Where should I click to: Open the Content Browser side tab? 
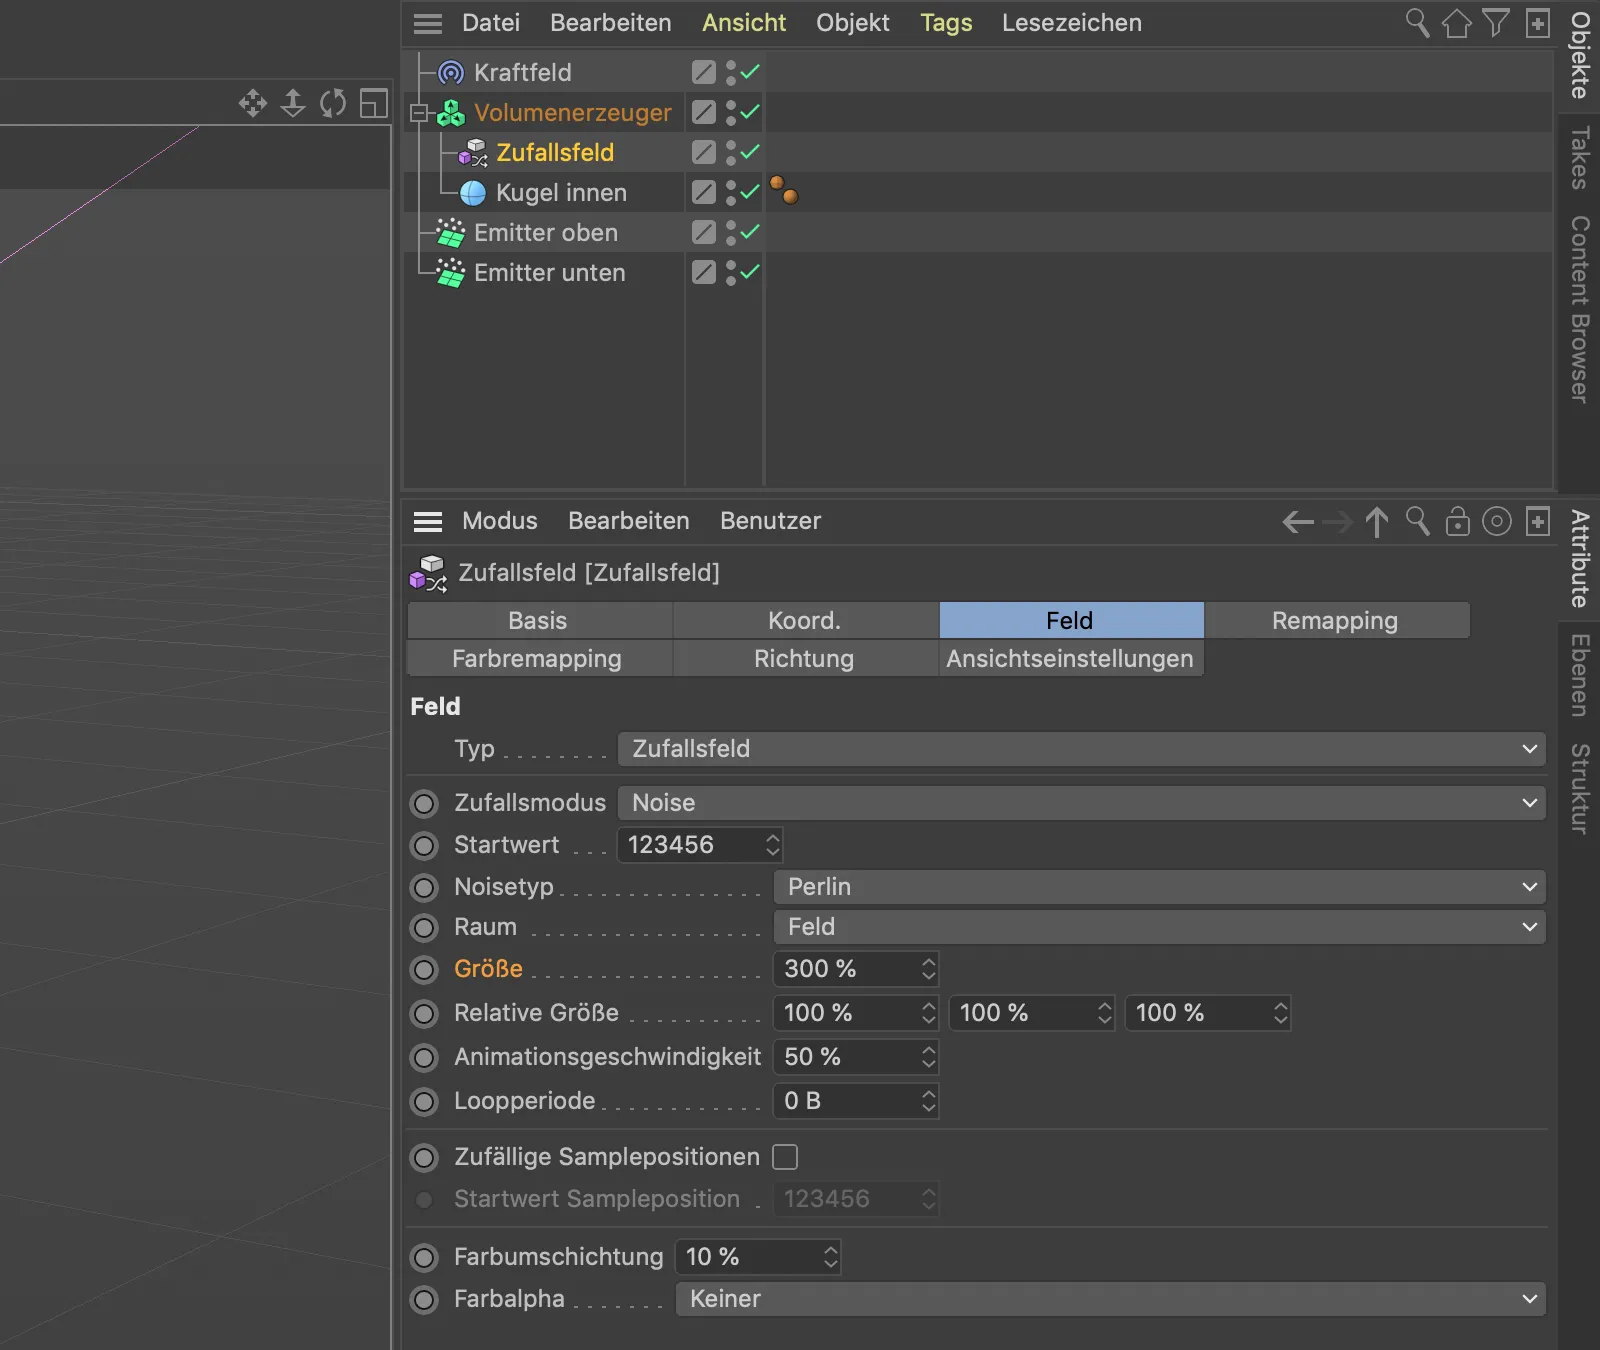click(1580, 310)
